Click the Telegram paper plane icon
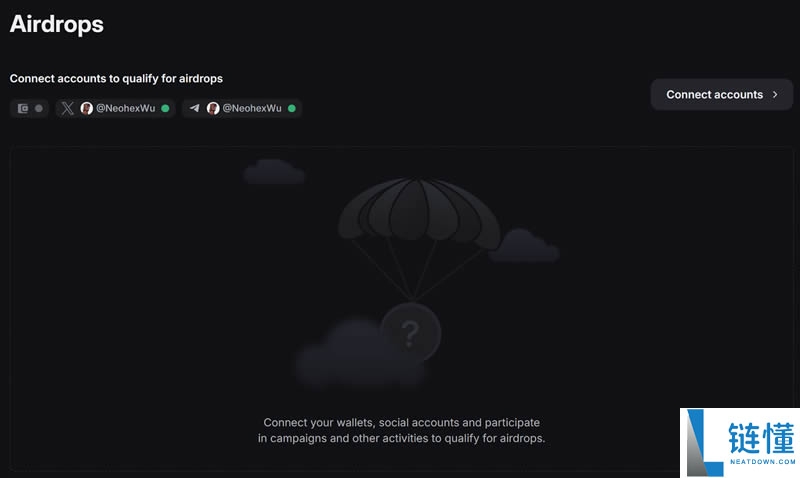The height and width of the screenshot is (478, 800). (194, 108)
